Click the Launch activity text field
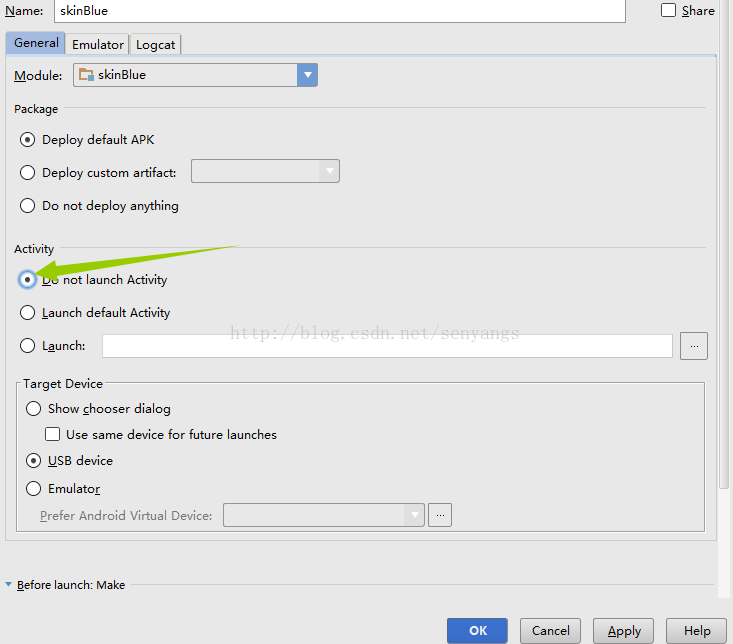The image size is (733, 644). 387,346
